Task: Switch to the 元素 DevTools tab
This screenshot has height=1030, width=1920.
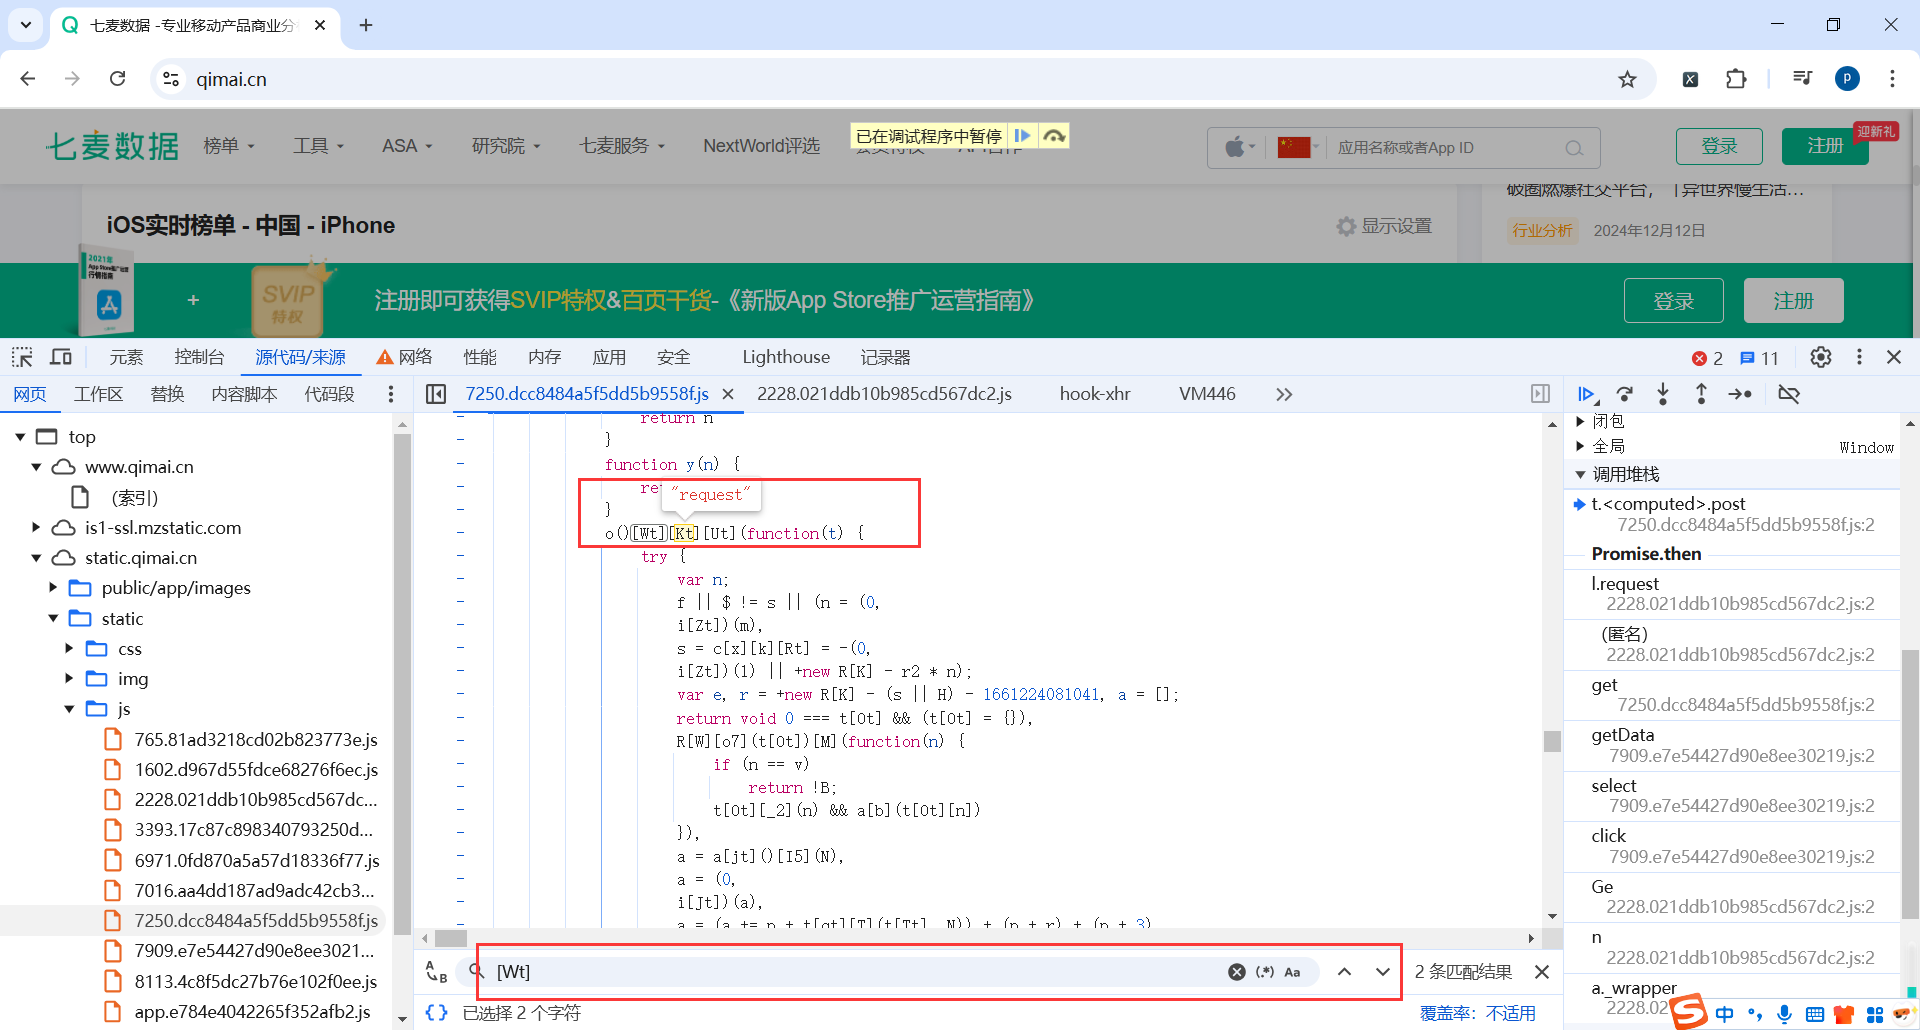Action: pyautogui.click(x=126, y=357)
